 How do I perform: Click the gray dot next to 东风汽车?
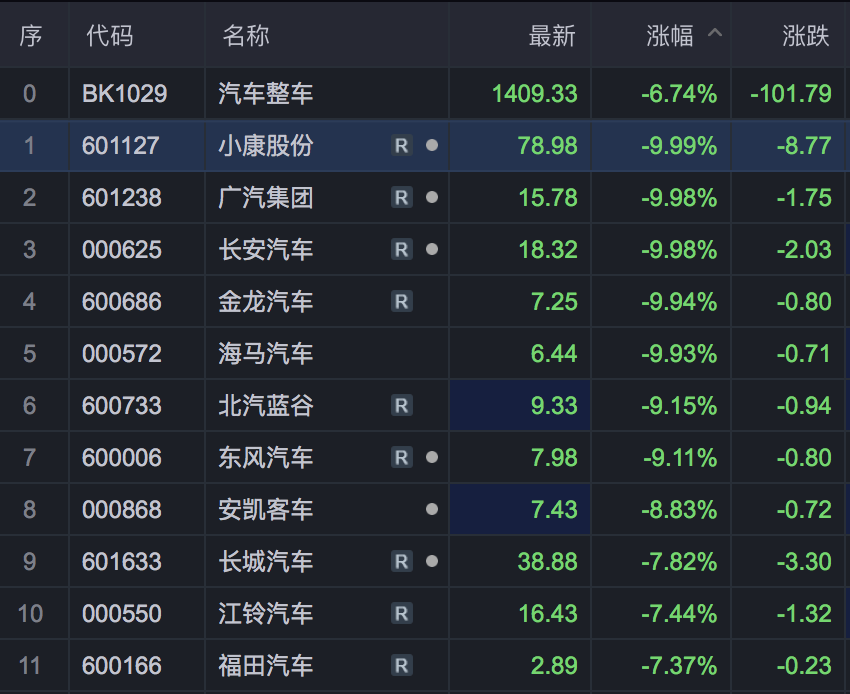pos(432,458)
